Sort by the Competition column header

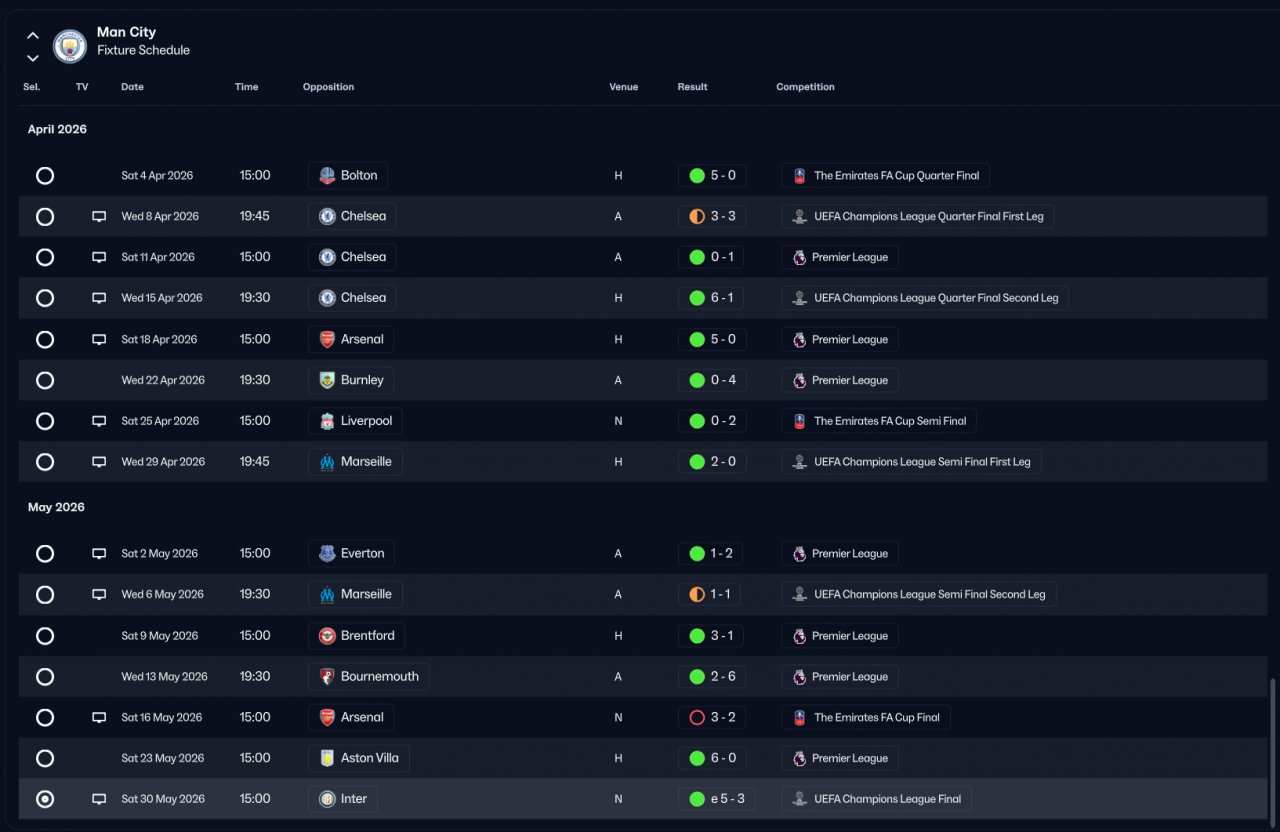(805, 87)
